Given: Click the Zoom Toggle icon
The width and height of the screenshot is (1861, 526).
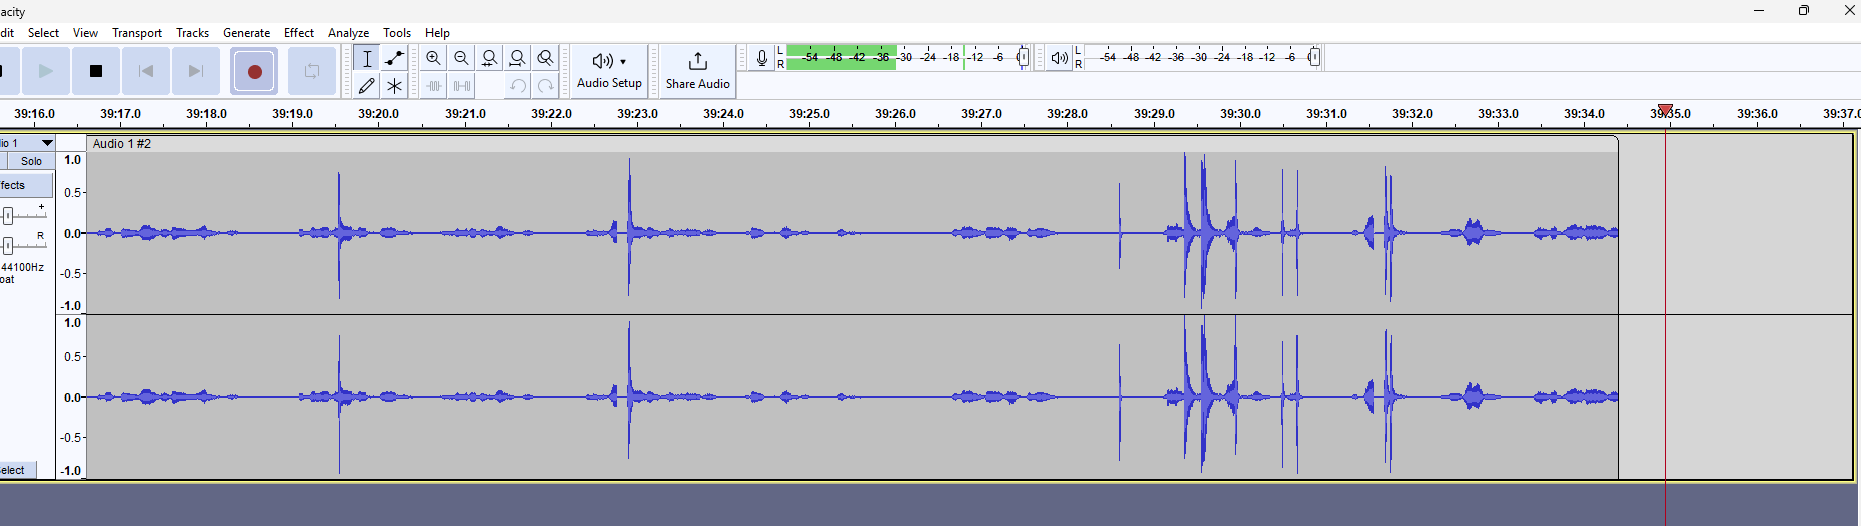Looking at the screenshot, I should pos(545,58).
